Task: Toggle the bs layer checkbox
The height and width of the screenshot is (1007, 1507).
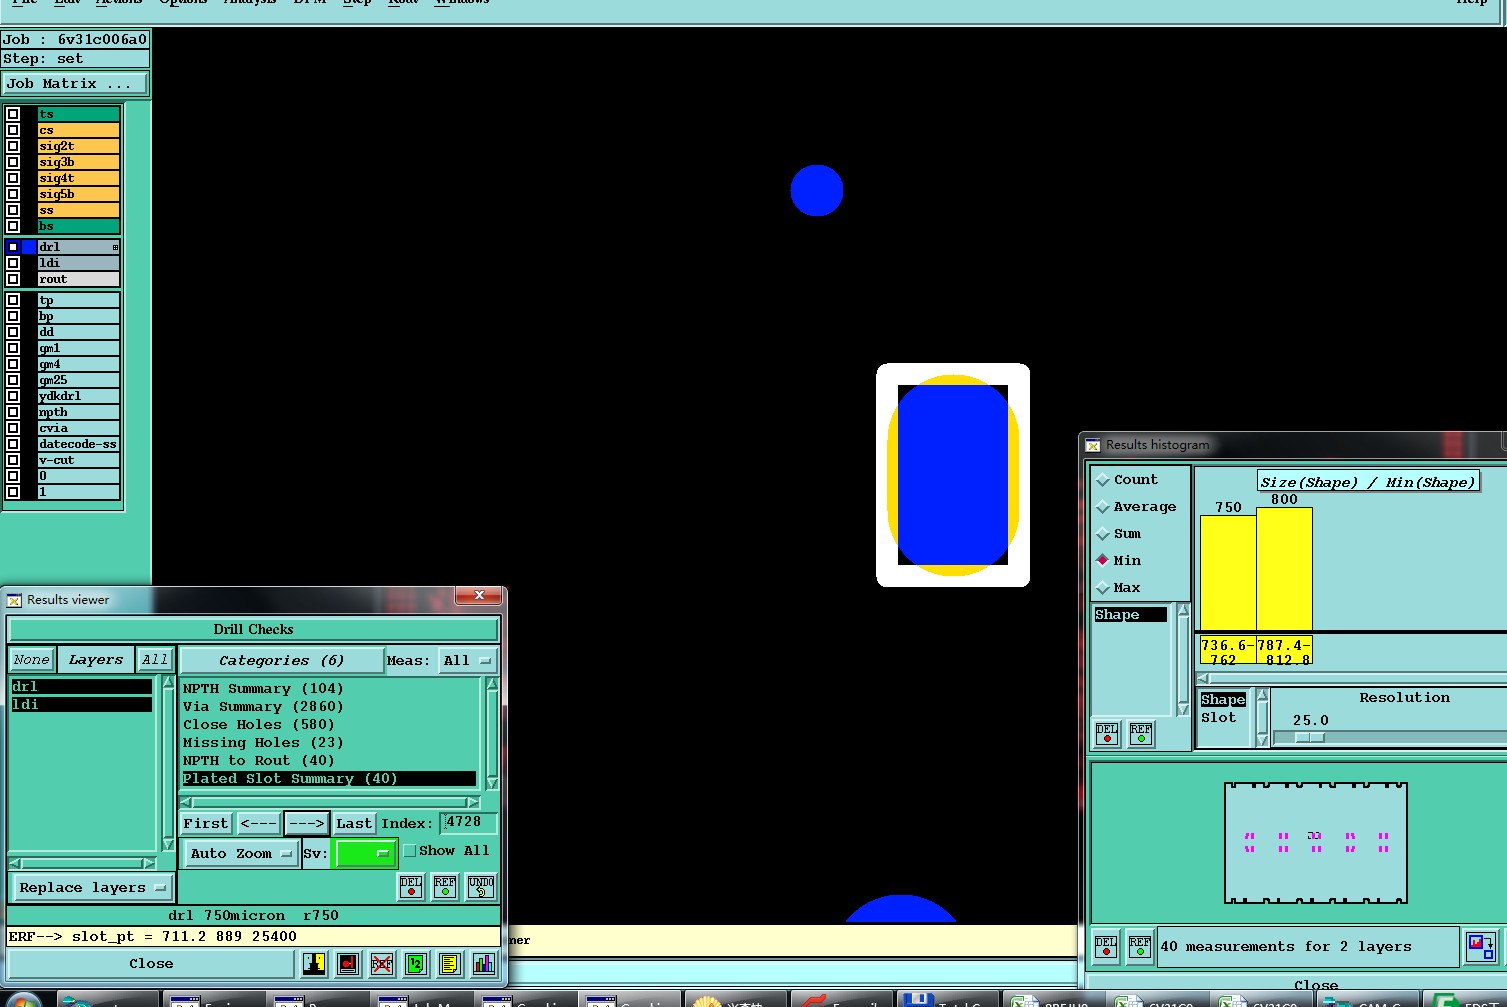Action: pyautogui.click(x=13, y=226)
